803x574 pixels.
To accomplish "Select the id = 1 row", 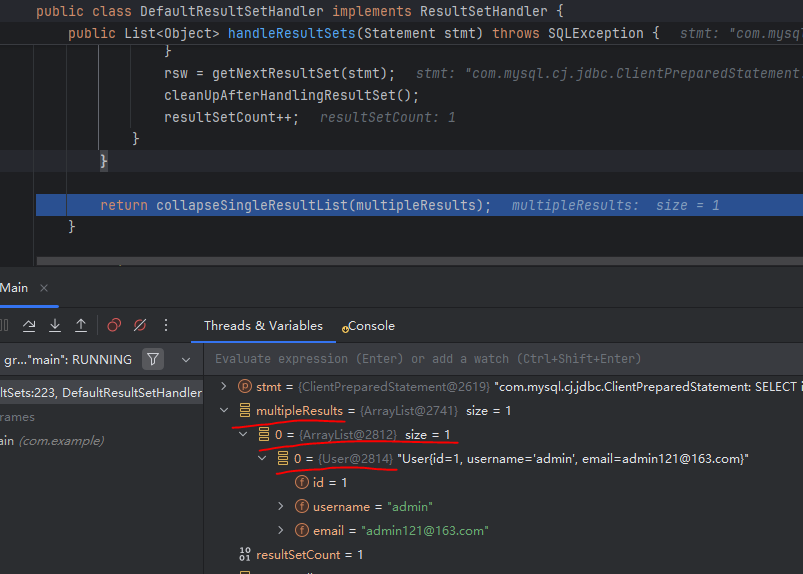I will (x=503, y=482).
